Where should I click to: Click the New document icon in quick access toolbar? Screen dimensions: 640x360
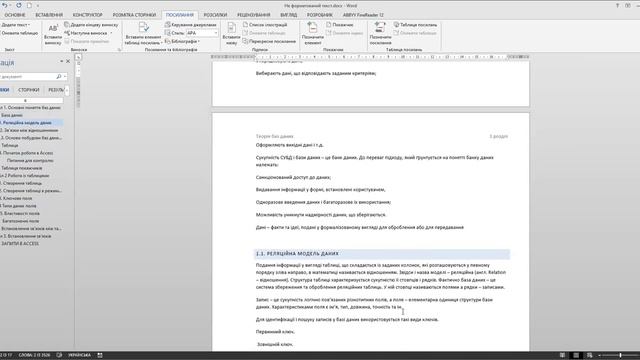click(29, 5)
